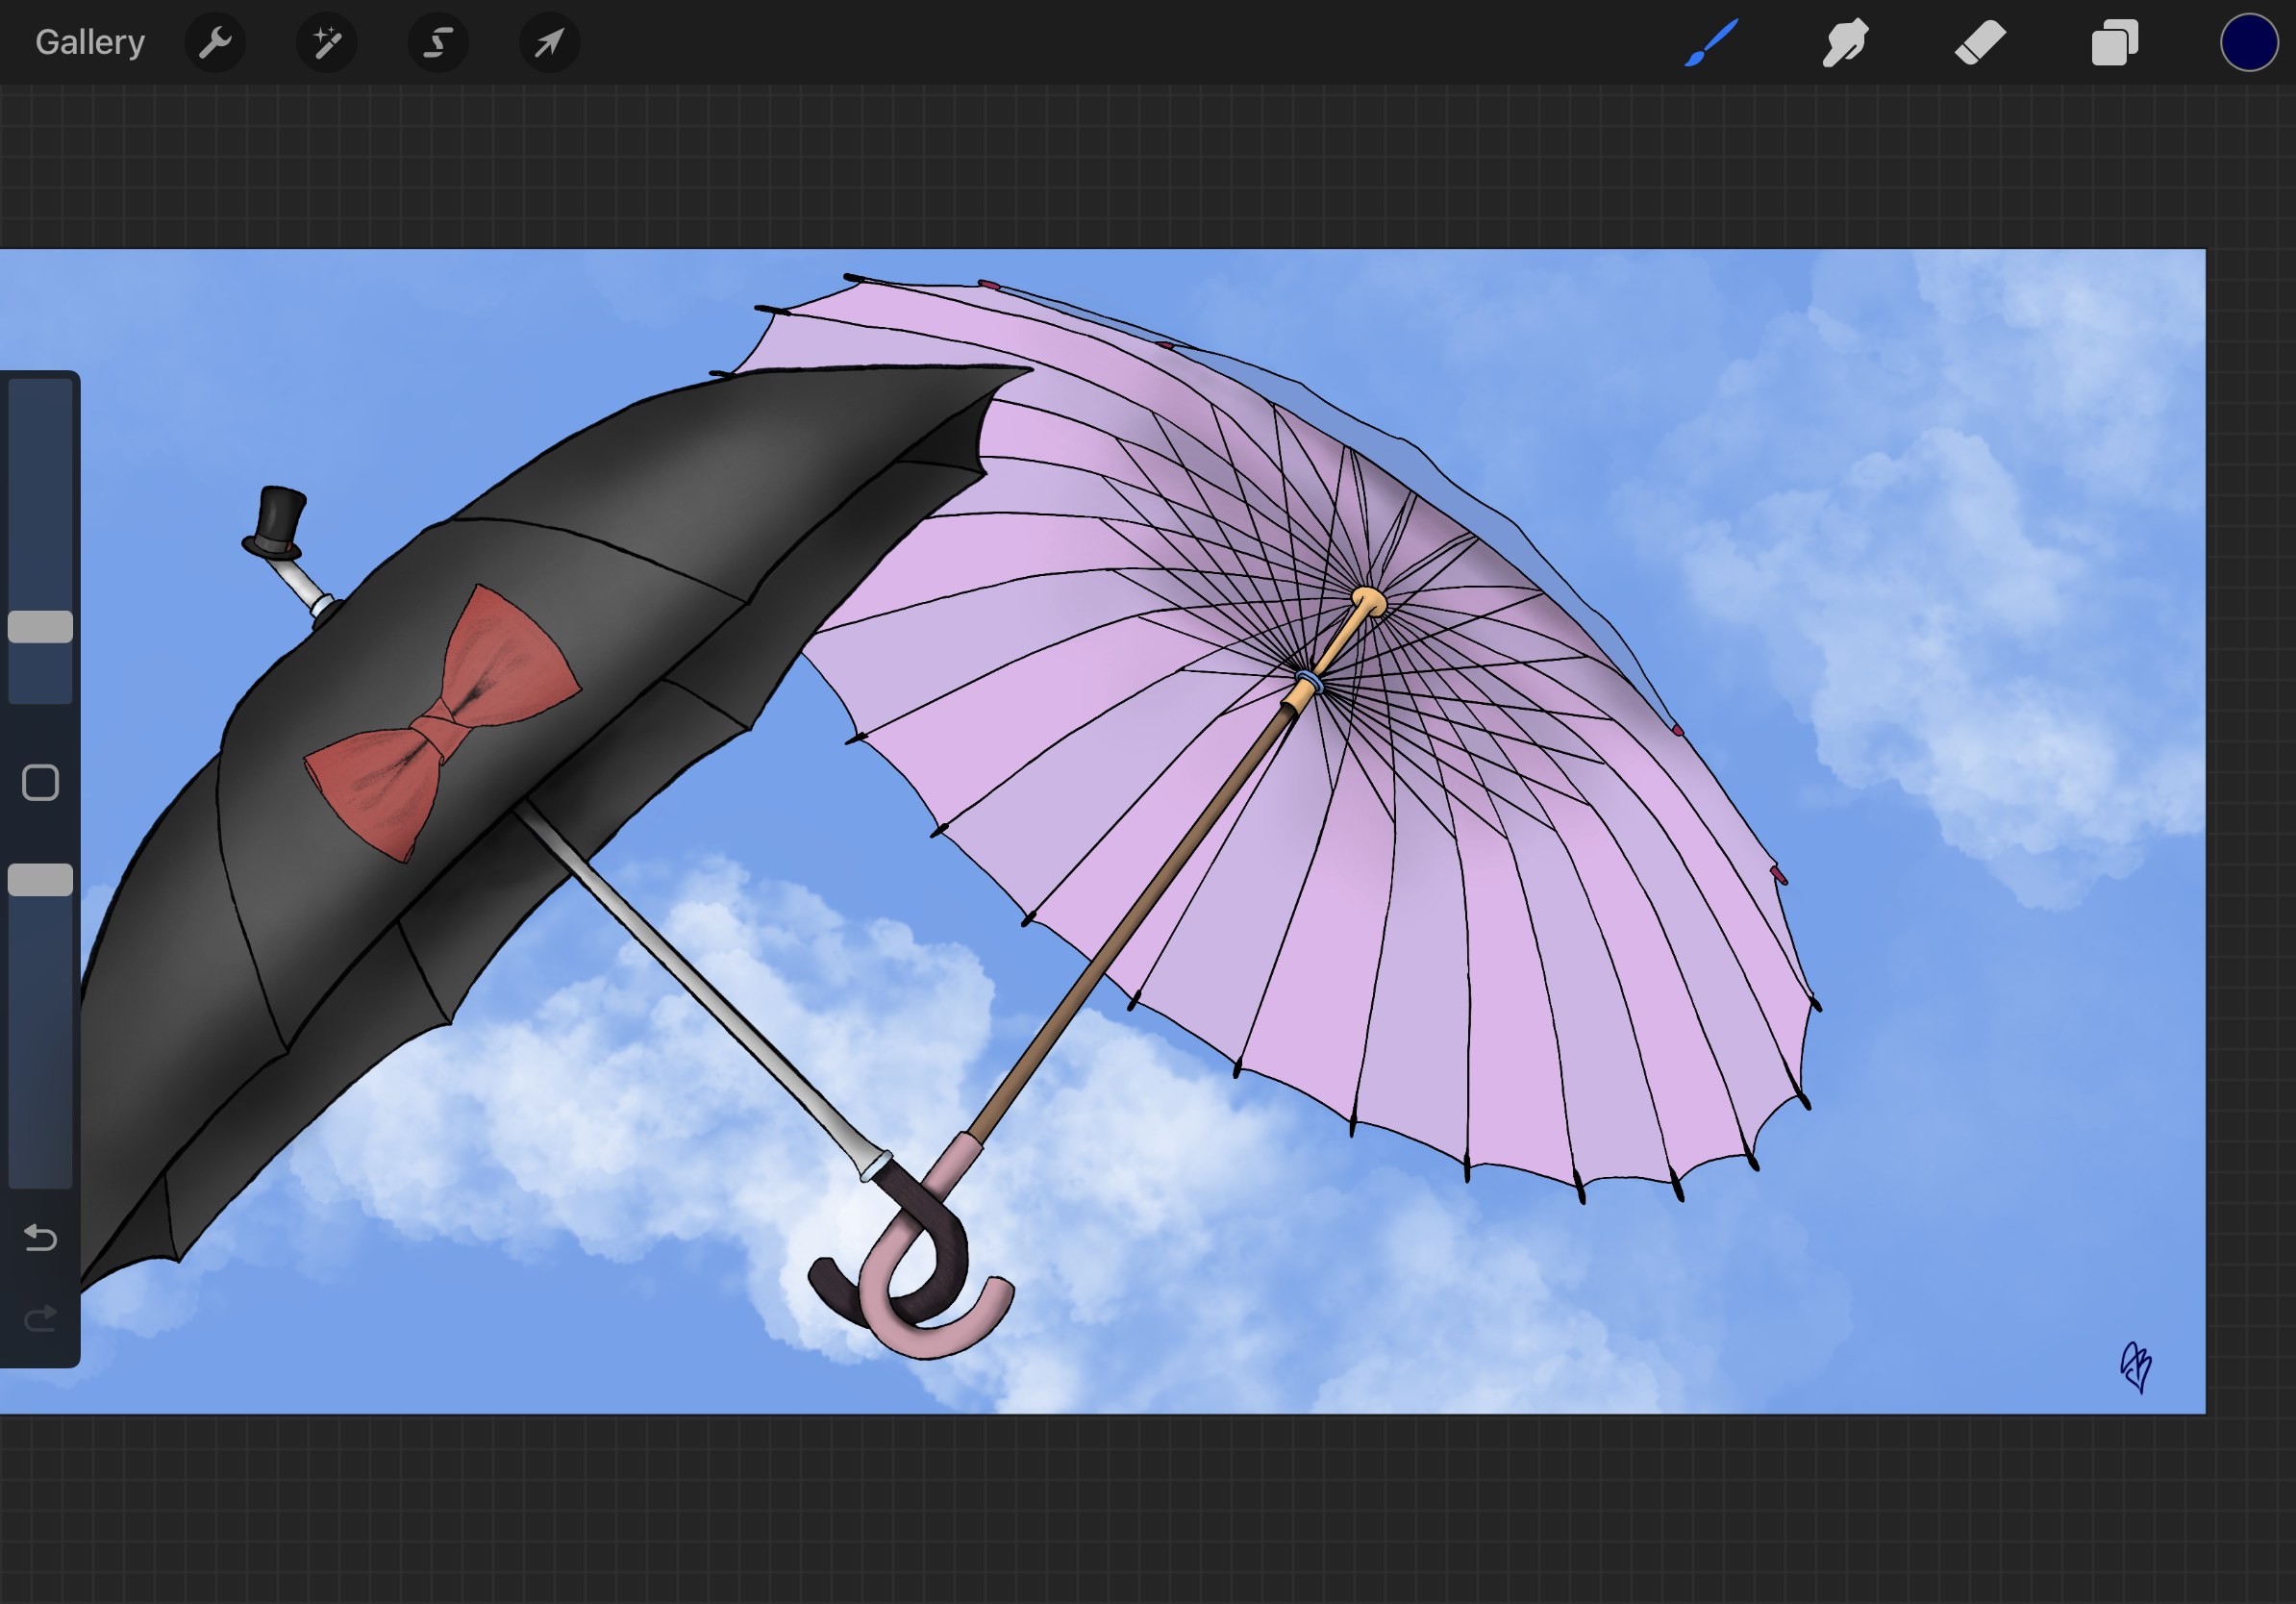Select the Paint brush tool

point(1711,43)
